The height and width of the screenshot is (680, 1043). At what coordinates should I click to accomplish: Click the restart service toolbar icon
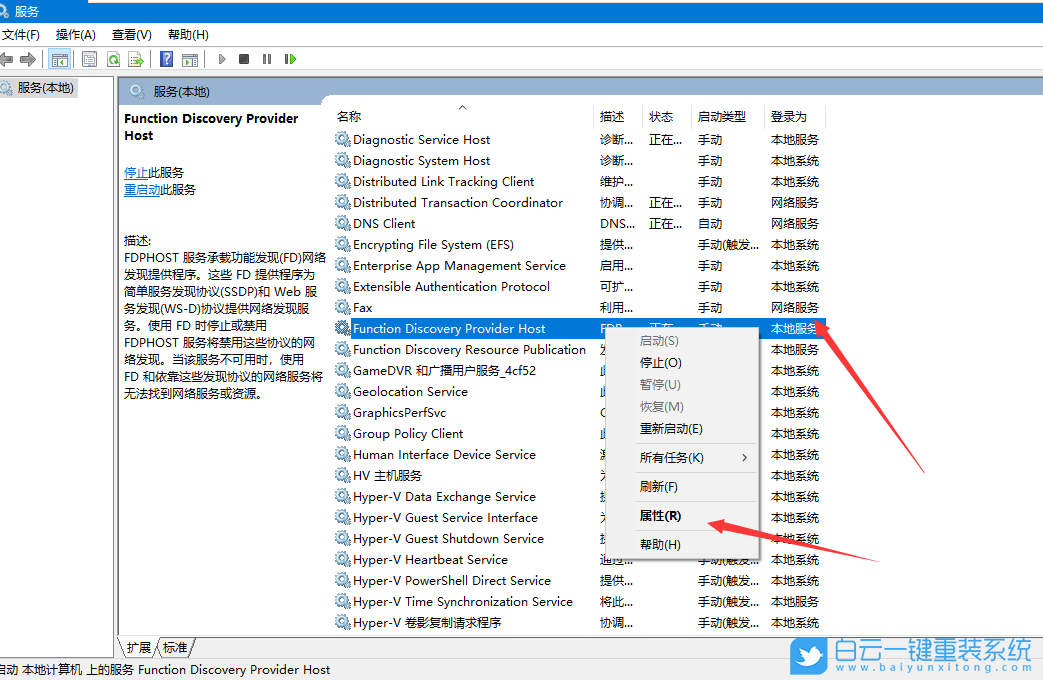[x=291, y=58]
